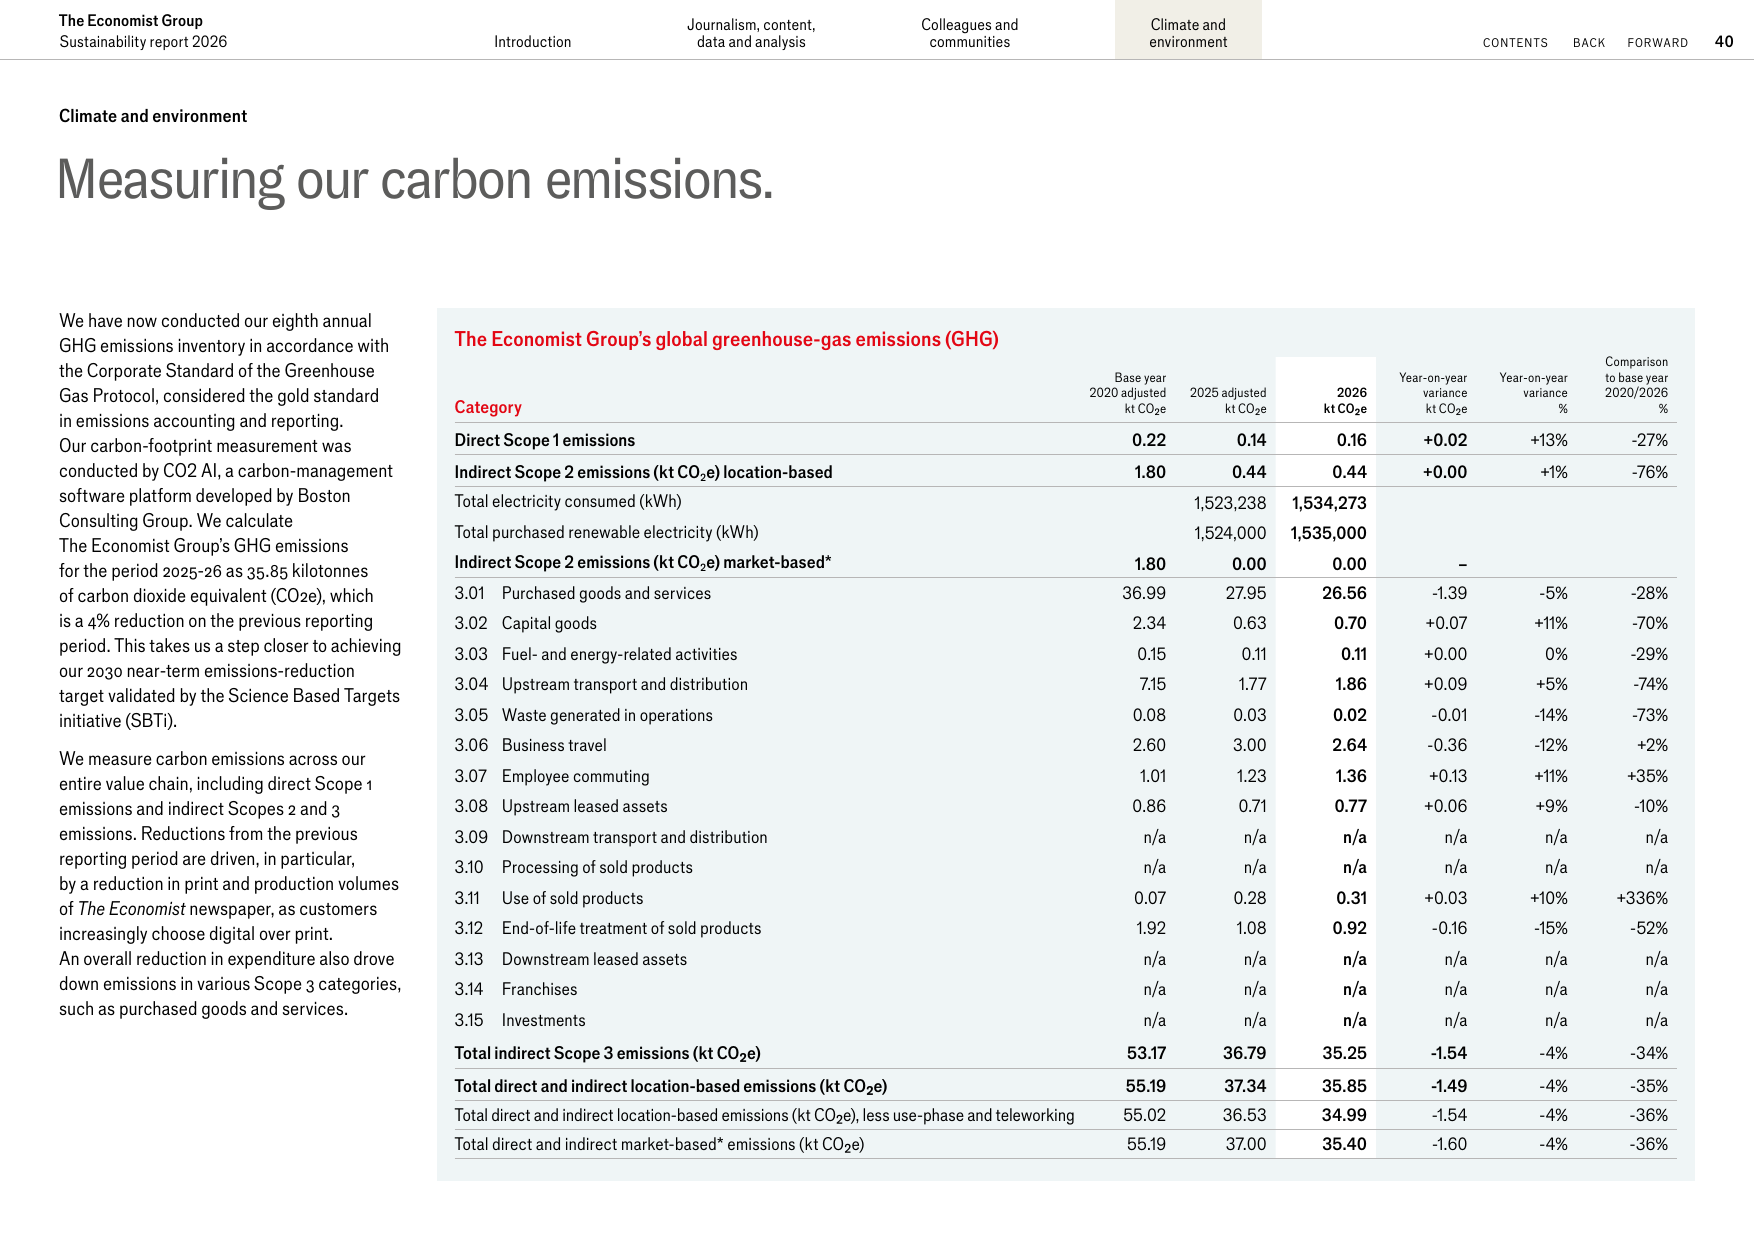Go to Journalism, content, data and analysis tab
Screen dimensions: 1754x1241
751,33
